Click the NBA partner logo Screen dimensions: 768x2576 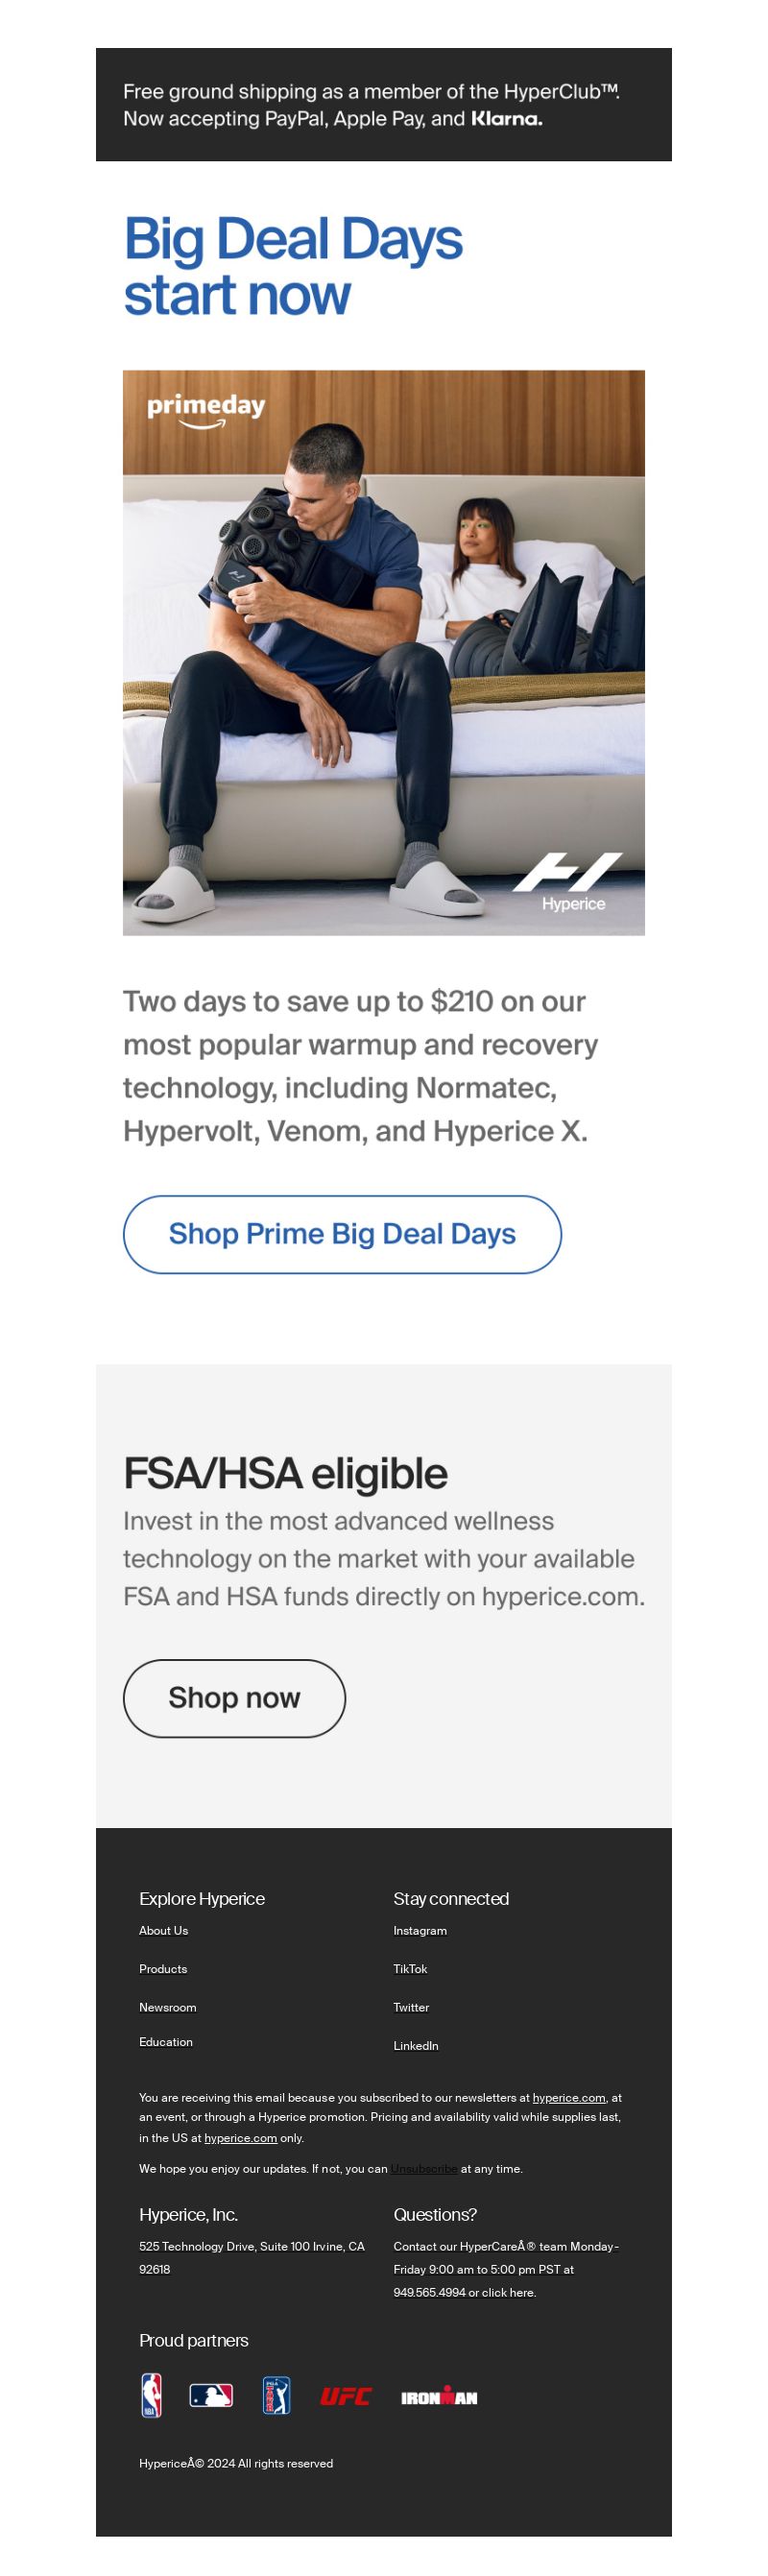(x=151, y=2395)
